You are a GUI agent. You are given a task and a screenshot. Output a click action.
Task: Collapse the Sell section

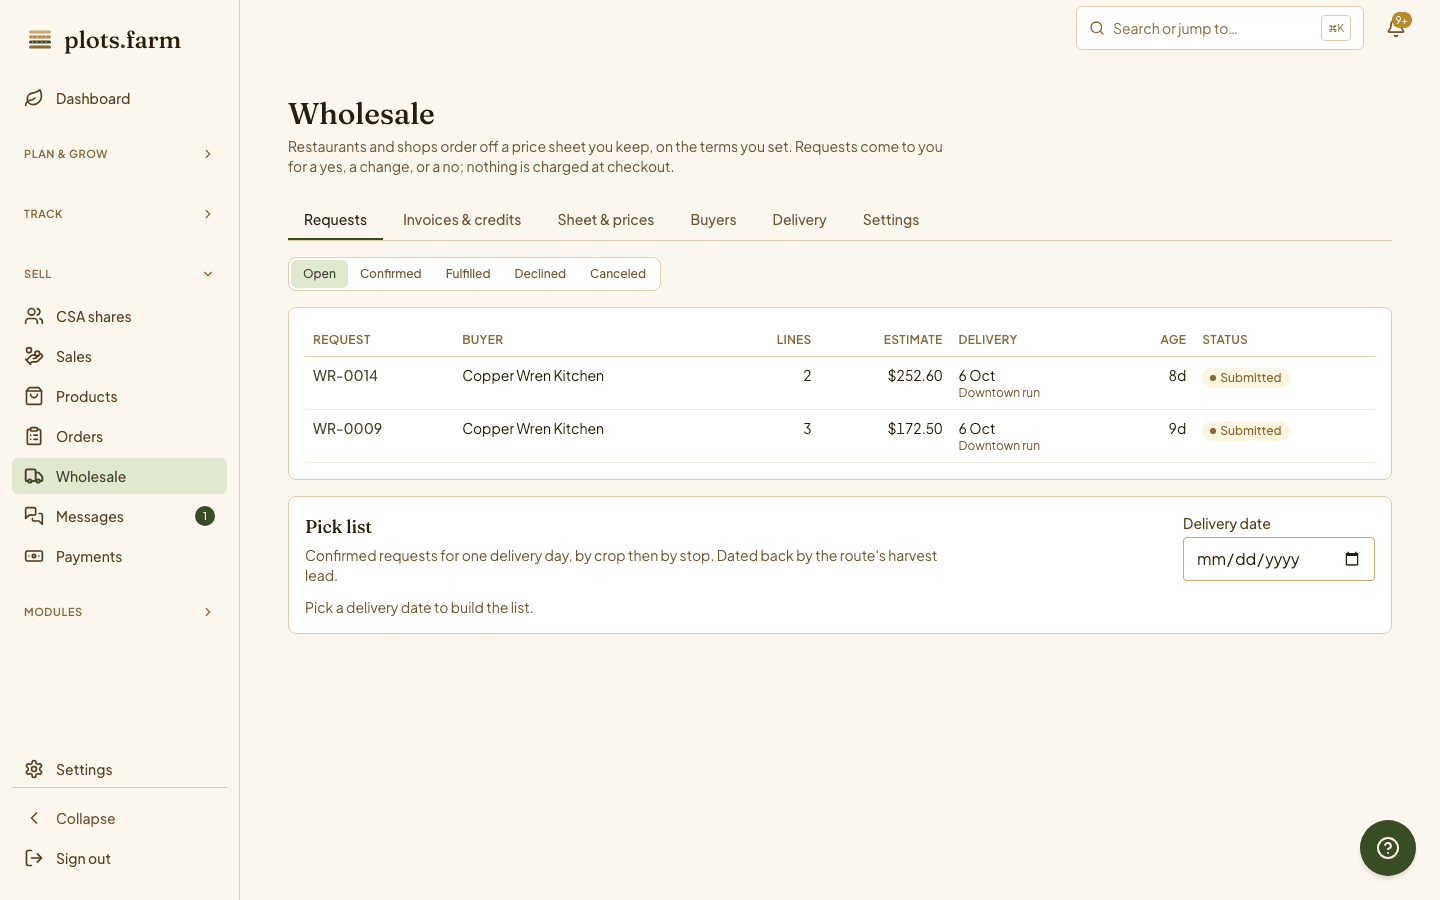click(119, 274)
